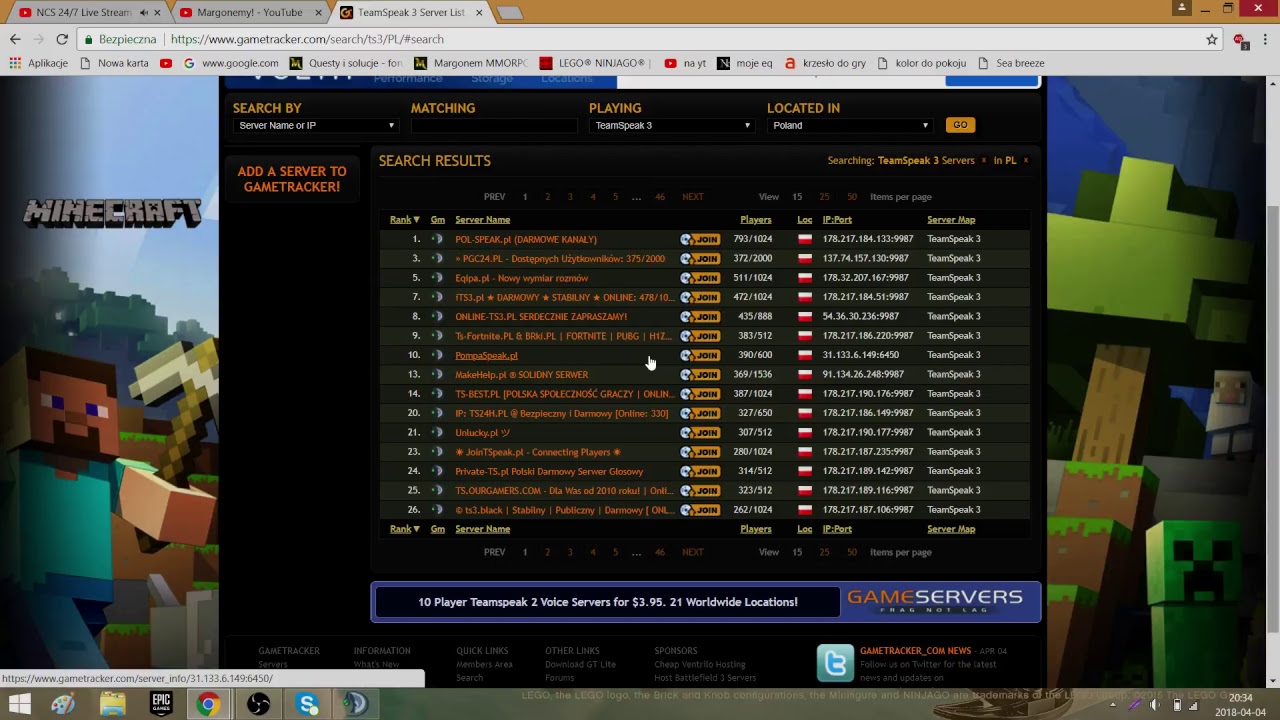
Task: Go back in browser history
Action: coord(15,39)
